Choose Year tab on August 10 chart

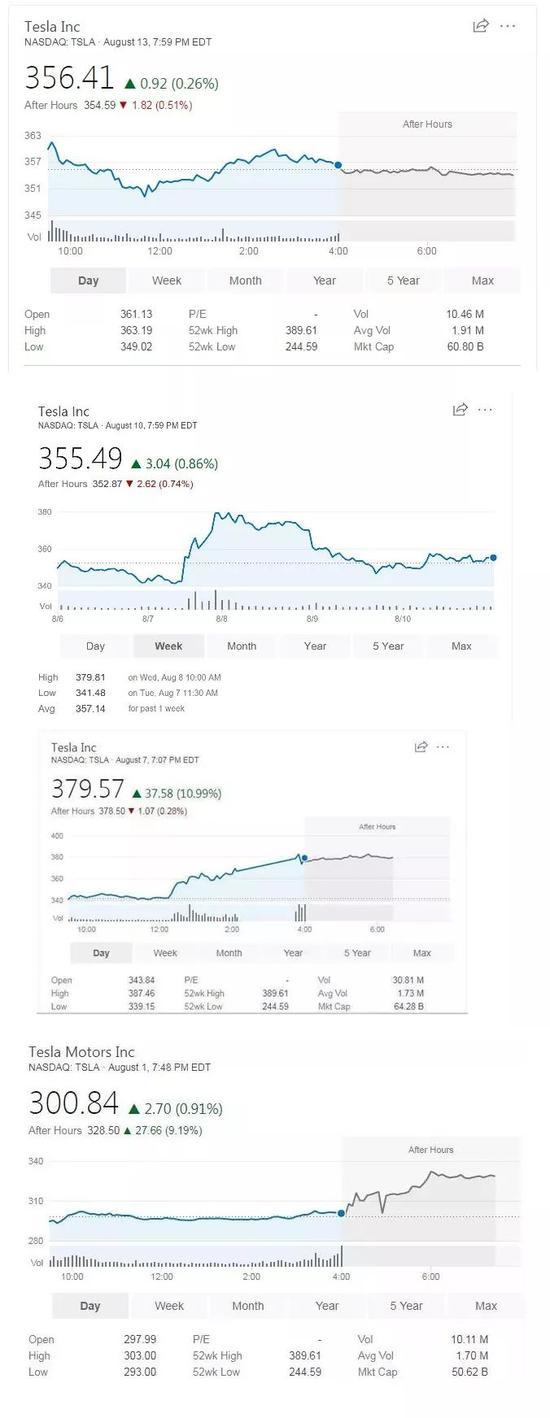click(x=315, y=646)
